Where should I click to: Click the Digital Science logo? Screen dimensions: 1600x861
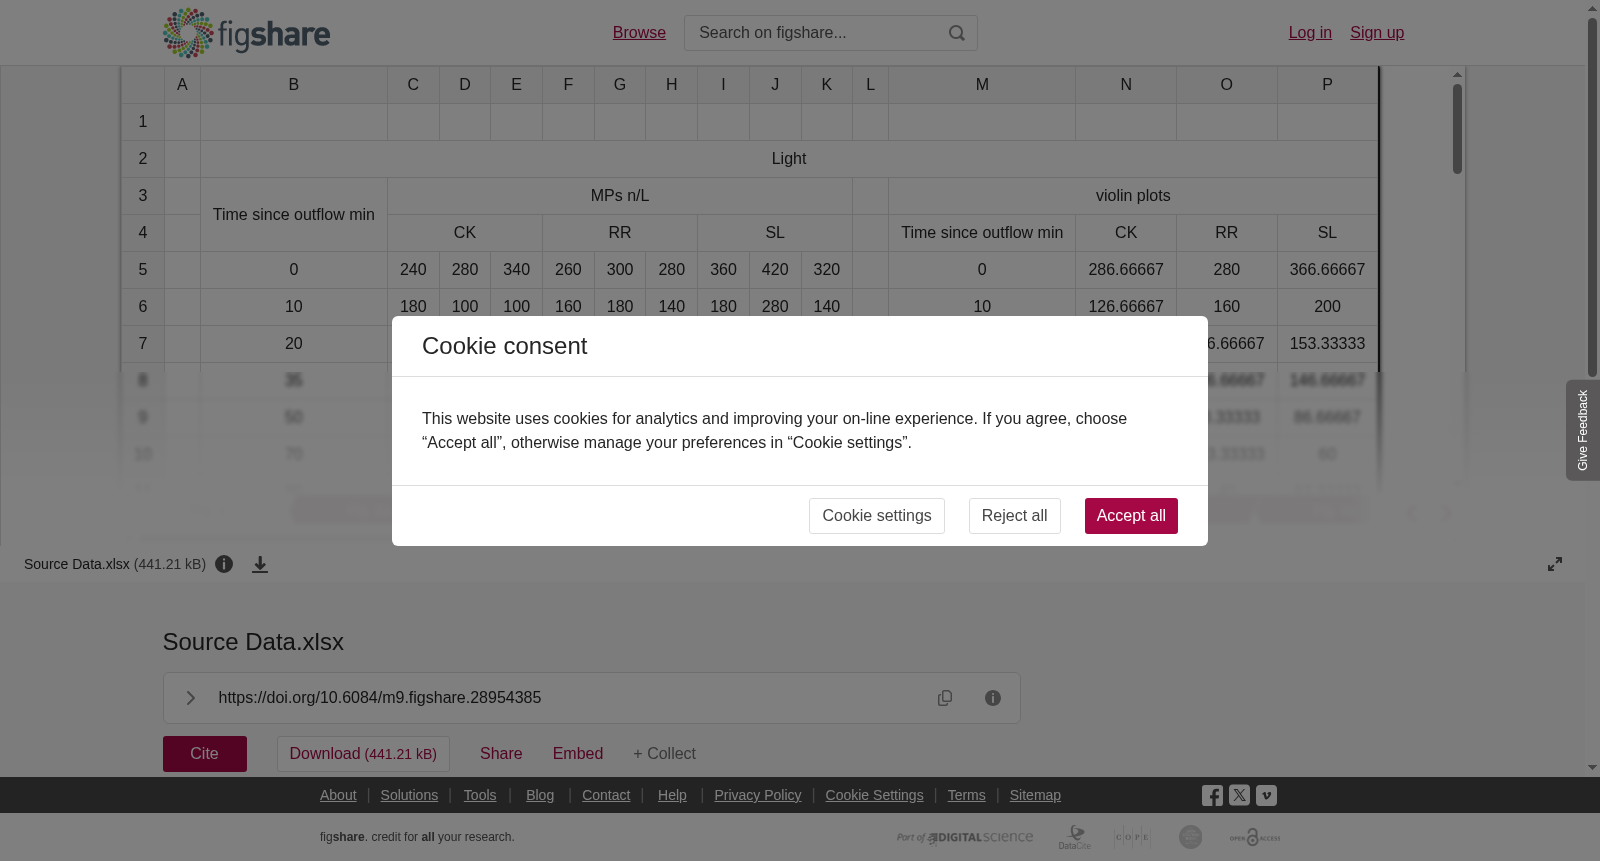pyautogui.click(x=965, y=837)
